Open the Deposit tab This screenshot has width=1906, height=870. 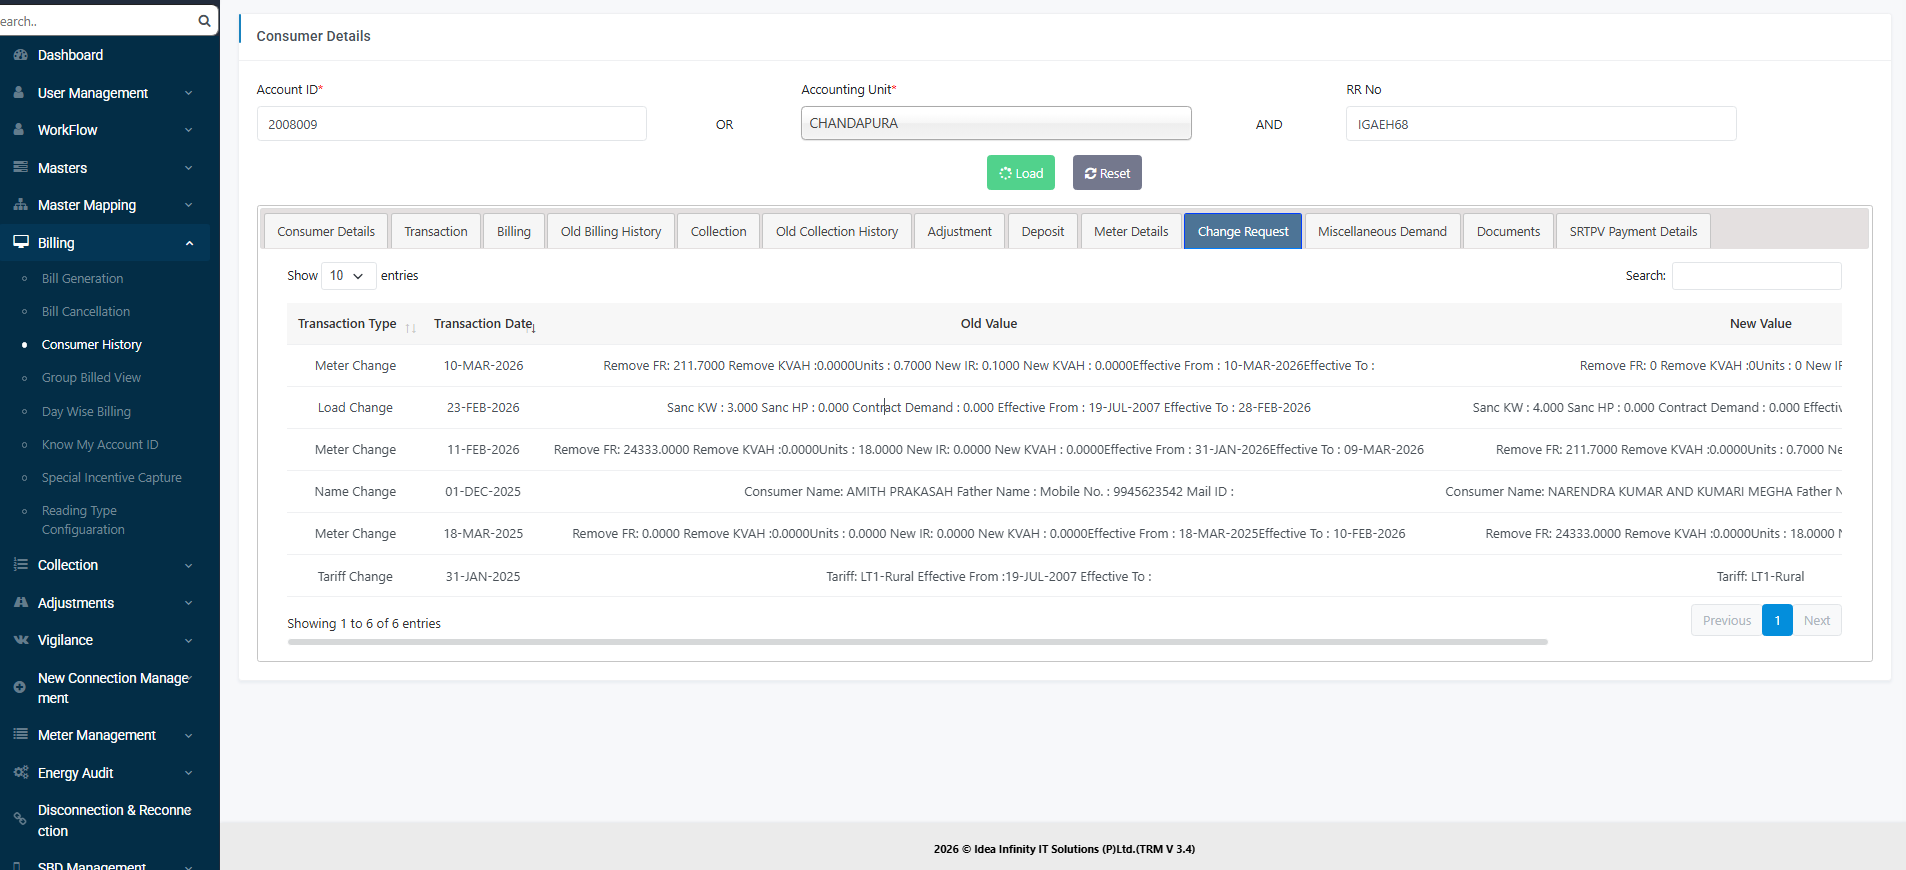pyautogui.click(x=1043, y=231)
